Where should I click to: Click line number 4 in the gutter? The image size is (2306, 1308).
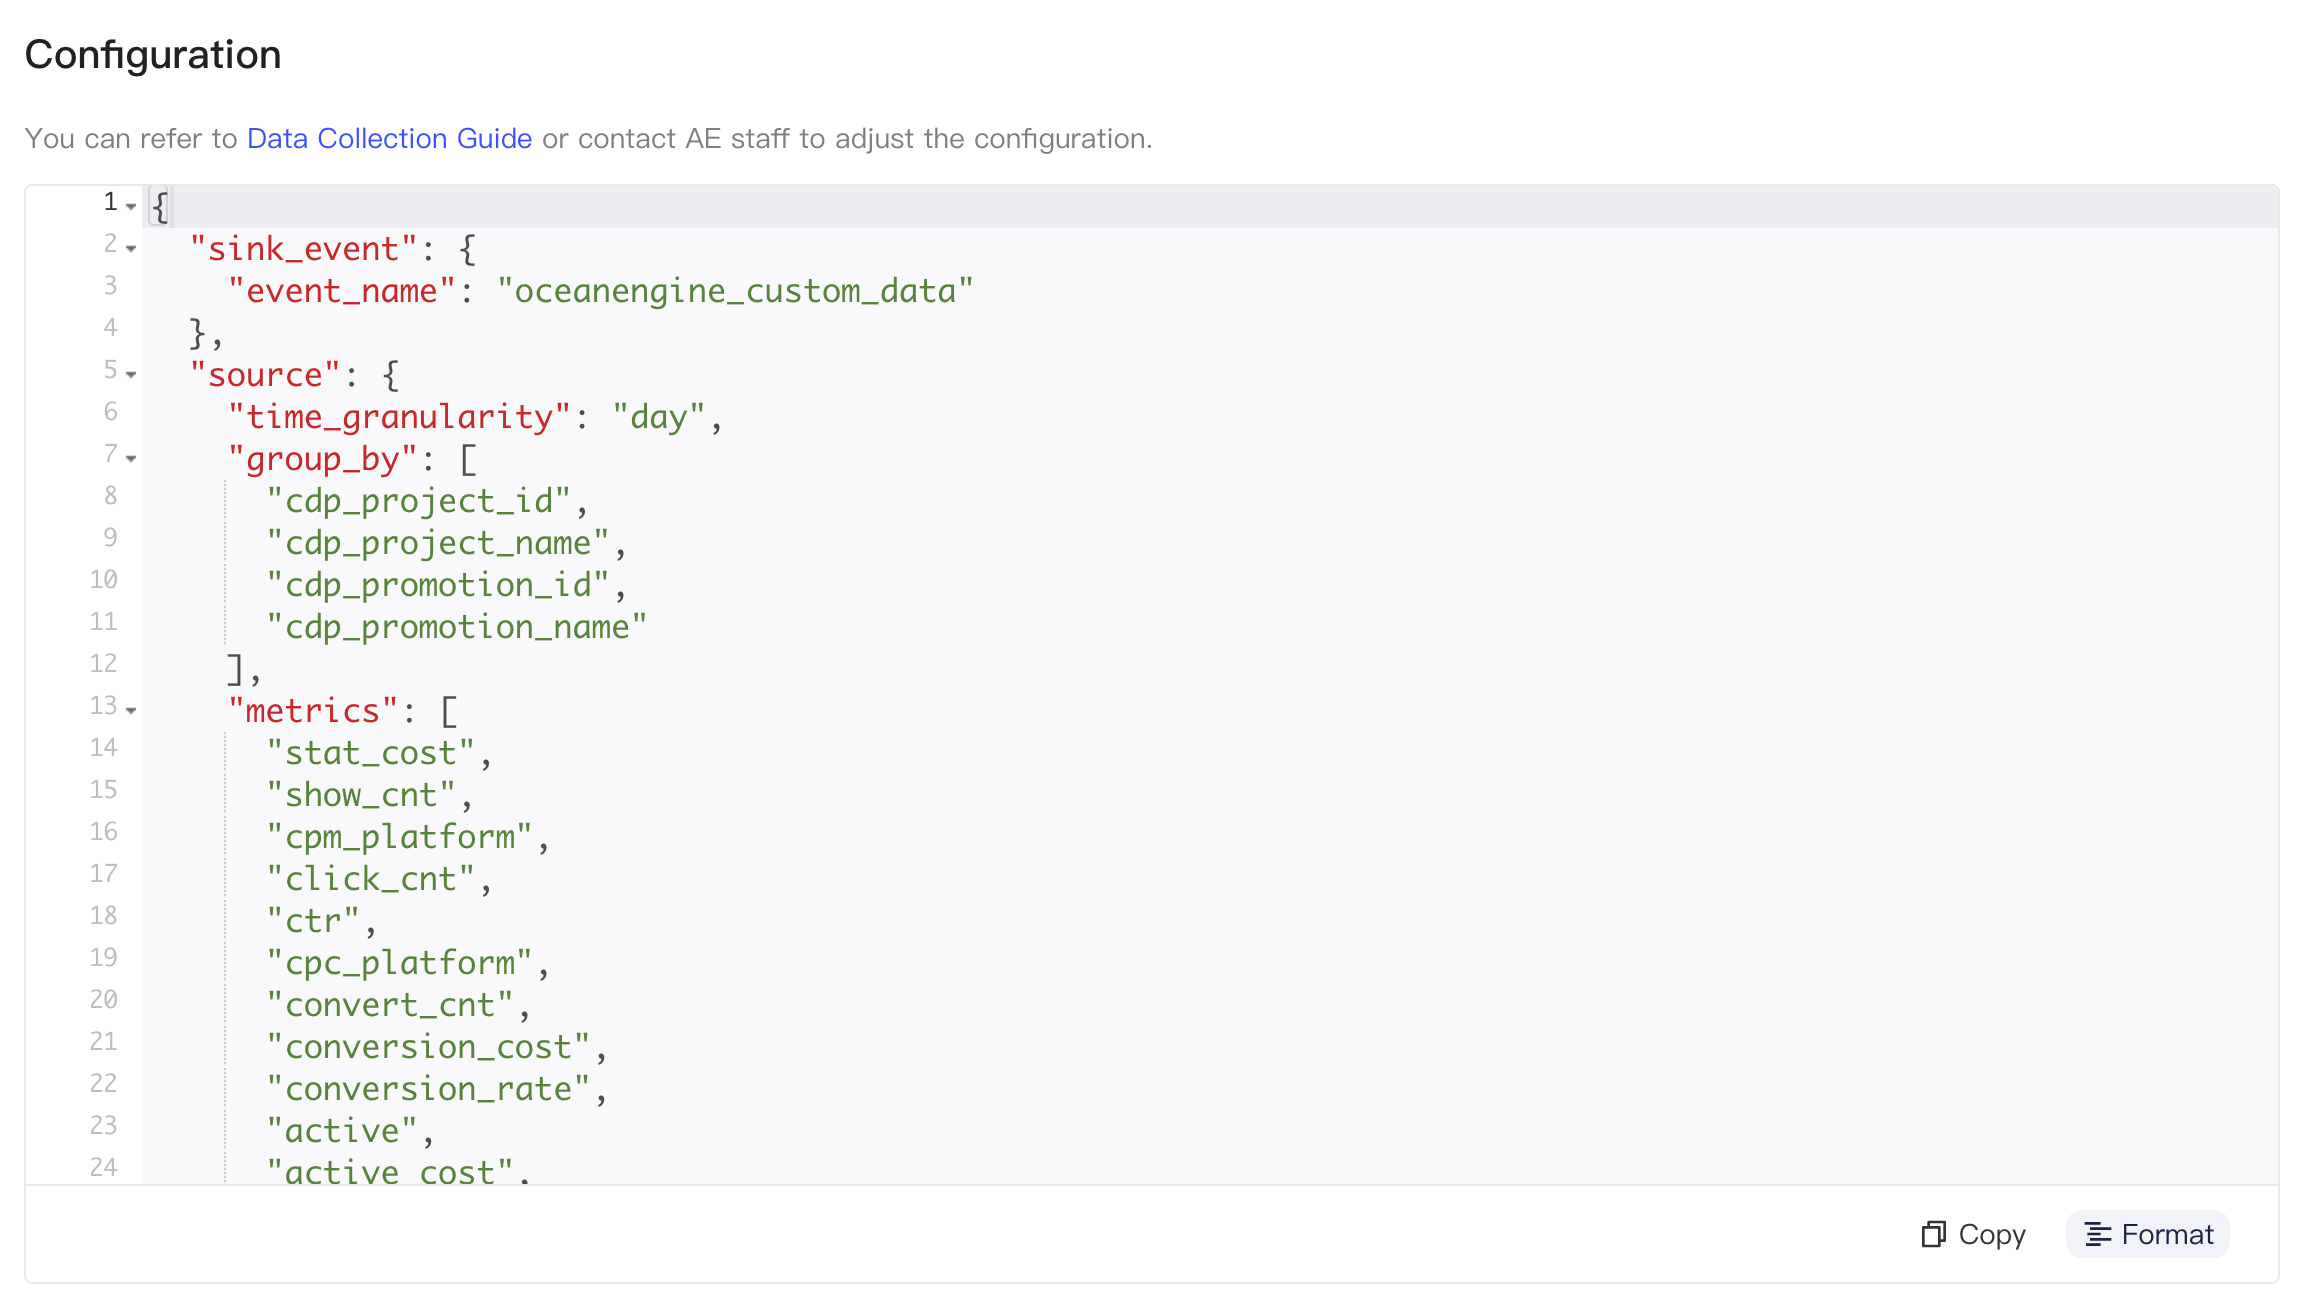111,327
